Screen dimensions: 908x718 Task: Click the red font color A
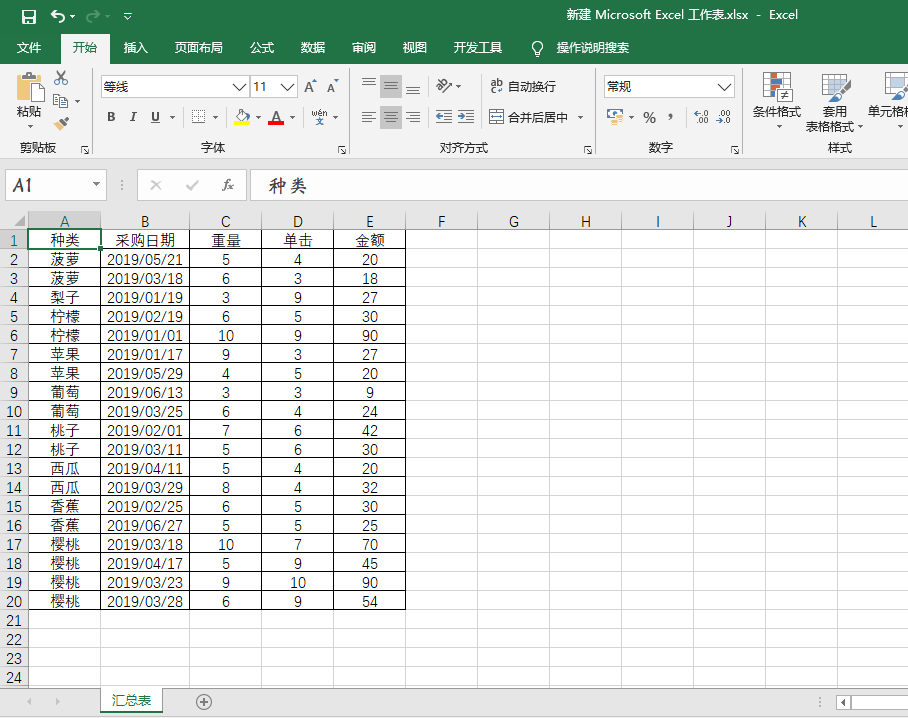click(276, 117)
